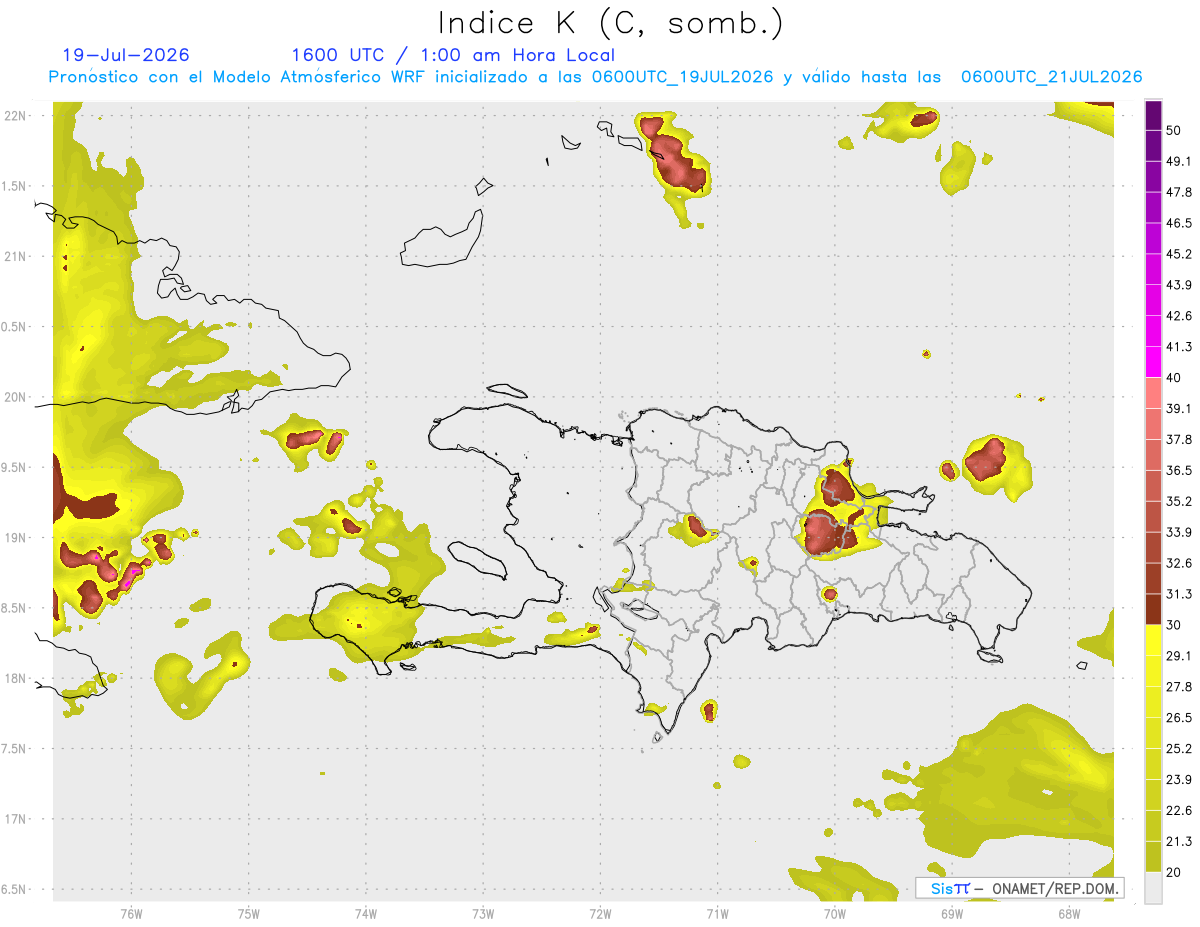Click the "17N" latitude label

pos(16,819)
